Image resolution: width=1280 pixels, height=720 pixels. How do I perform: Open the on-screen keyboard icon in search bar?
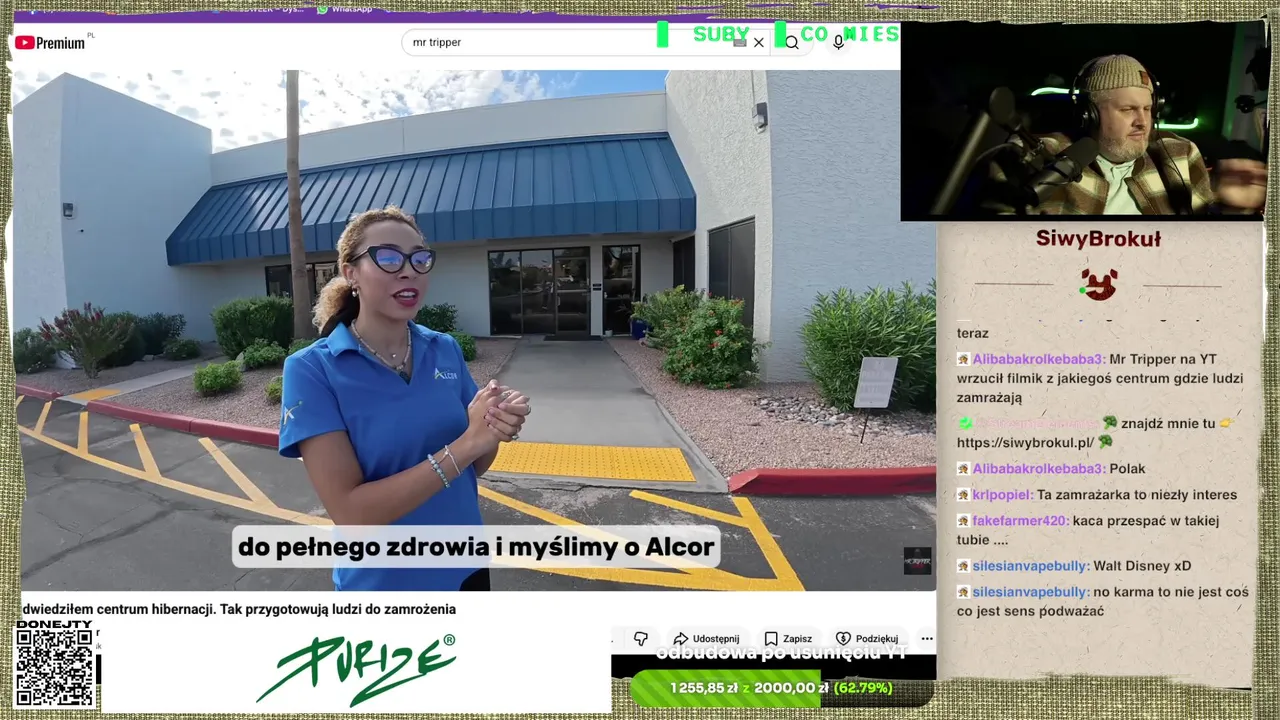click(x=739, y=42)
